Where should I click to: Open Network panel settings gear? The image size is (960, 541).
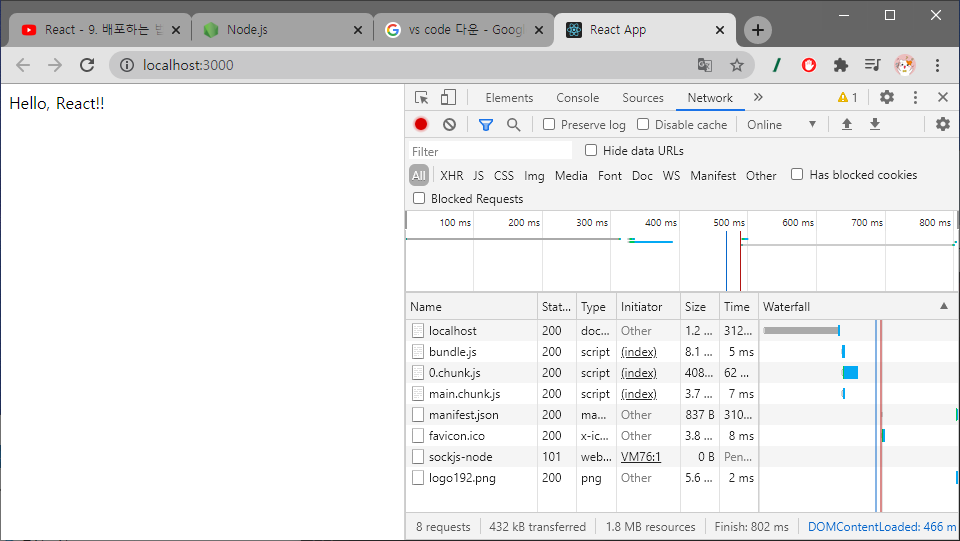coord(943,124)
